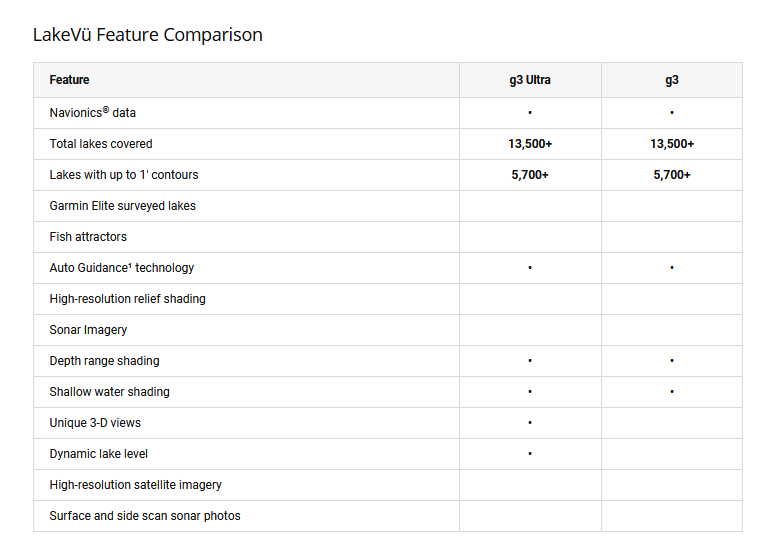Viewport: 766px width, 555px height.
Task: Select the g3 Ultra column header
Action: [530, 80]
